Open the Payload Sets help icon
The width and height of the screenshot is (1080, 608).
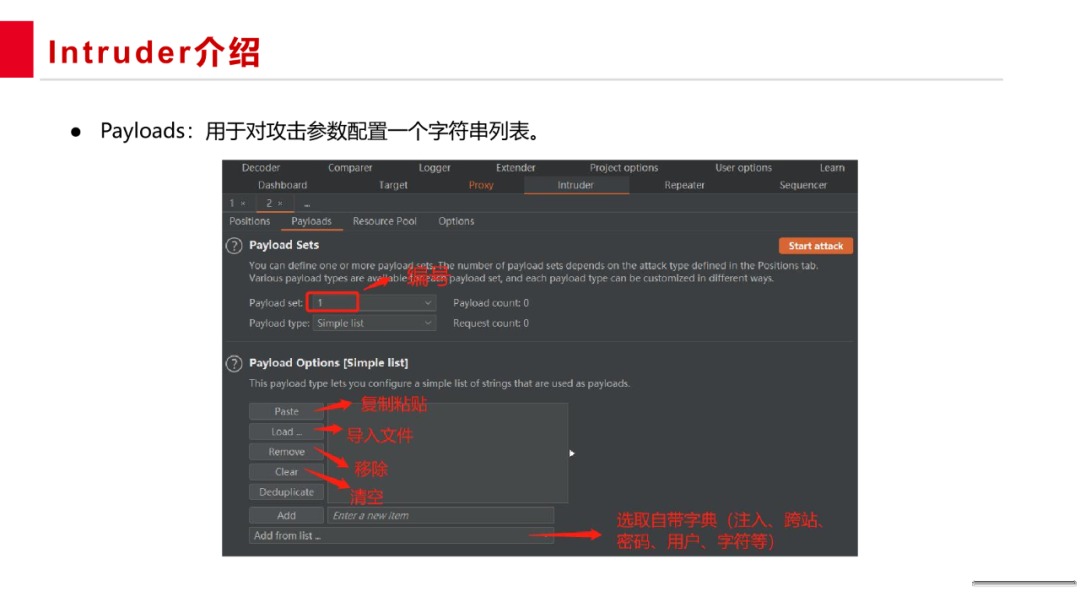point(234,246)
